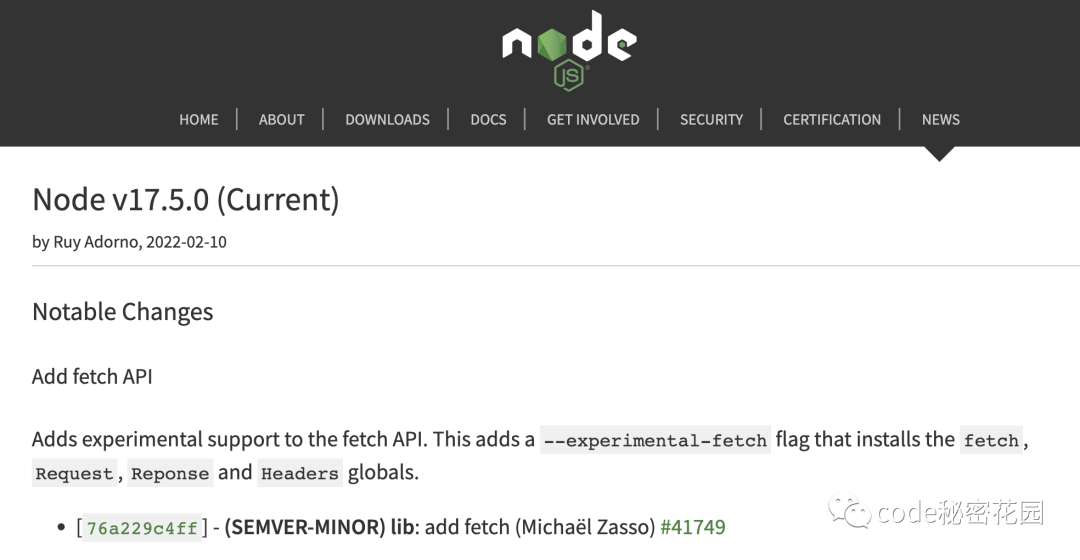
Task: Click the Notable Changes heading
Action: (122, 312)
